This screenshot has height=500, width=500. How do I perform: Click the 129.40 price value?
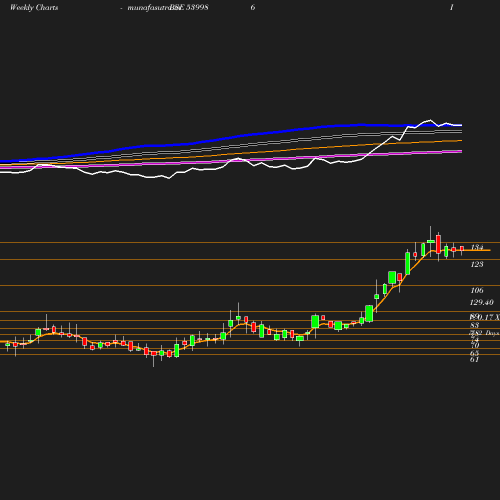(481, 302)
